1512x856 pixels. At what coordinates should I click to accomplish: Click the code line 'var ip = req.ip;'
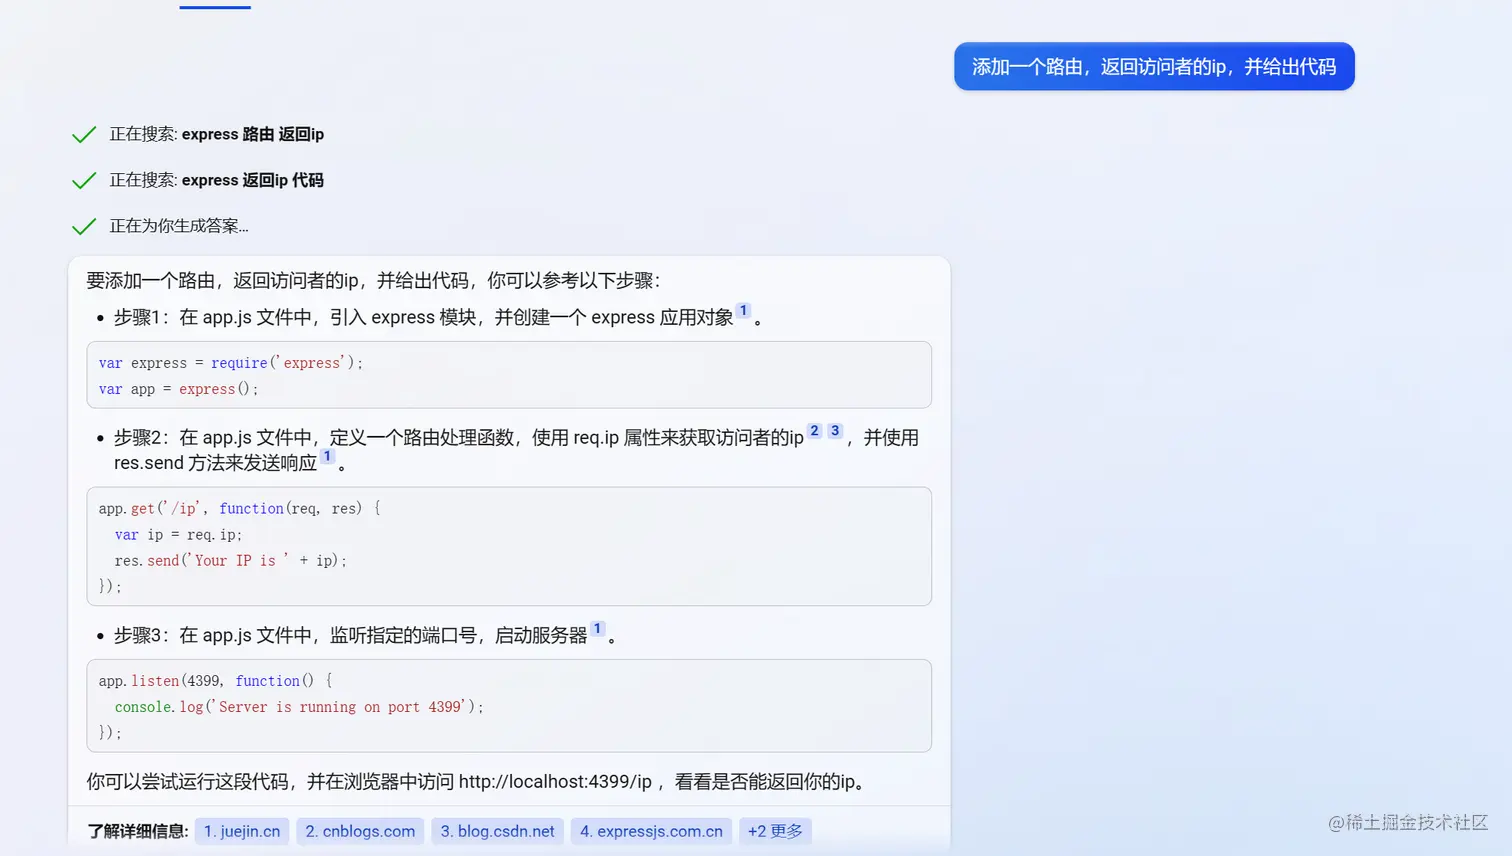(x=178, y=534)
